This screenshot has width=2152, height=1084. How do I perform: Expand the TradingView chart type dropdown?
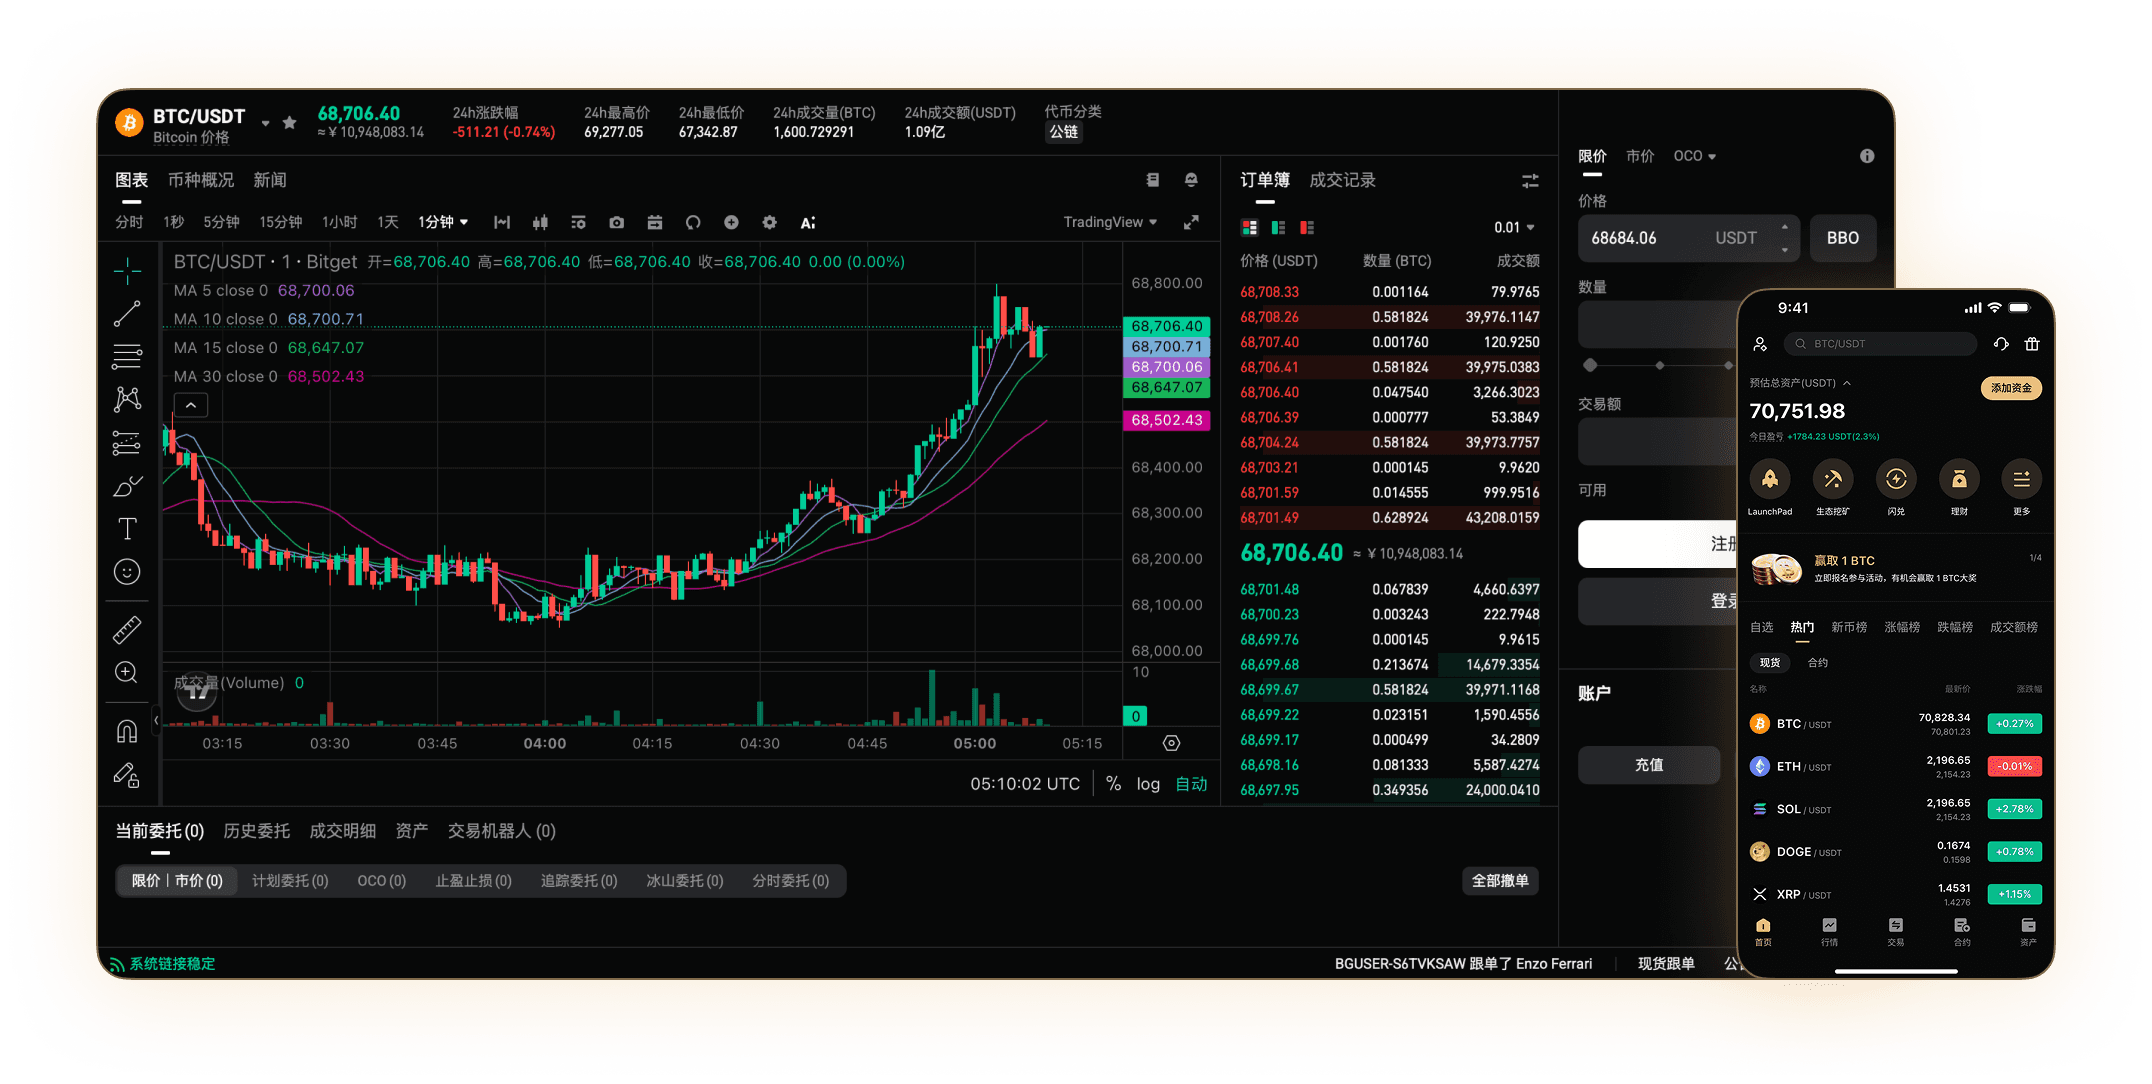[x=1110, y=222]
